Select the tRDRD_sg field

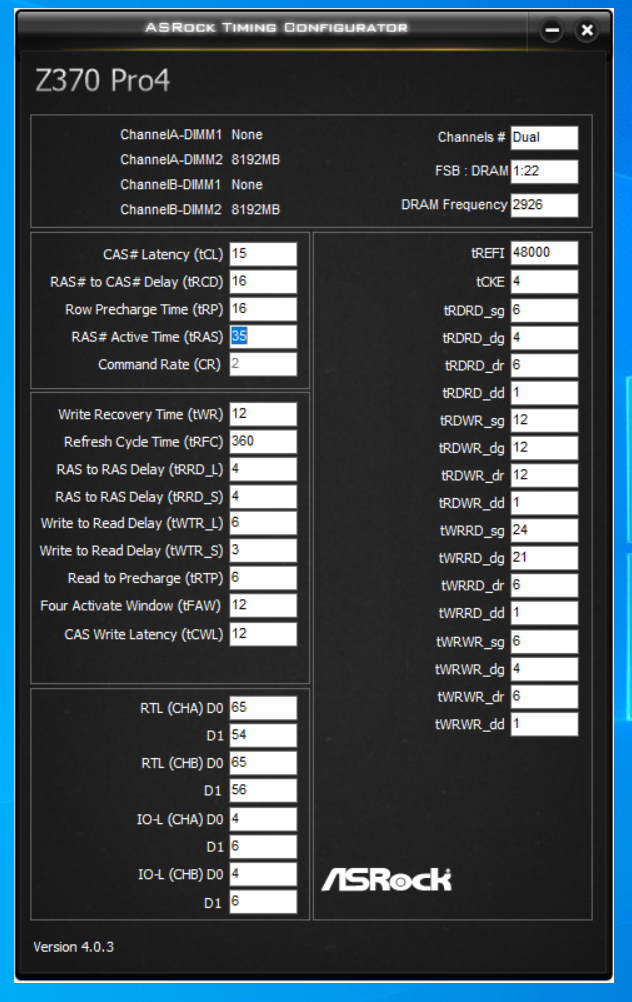tap(544, 310)
